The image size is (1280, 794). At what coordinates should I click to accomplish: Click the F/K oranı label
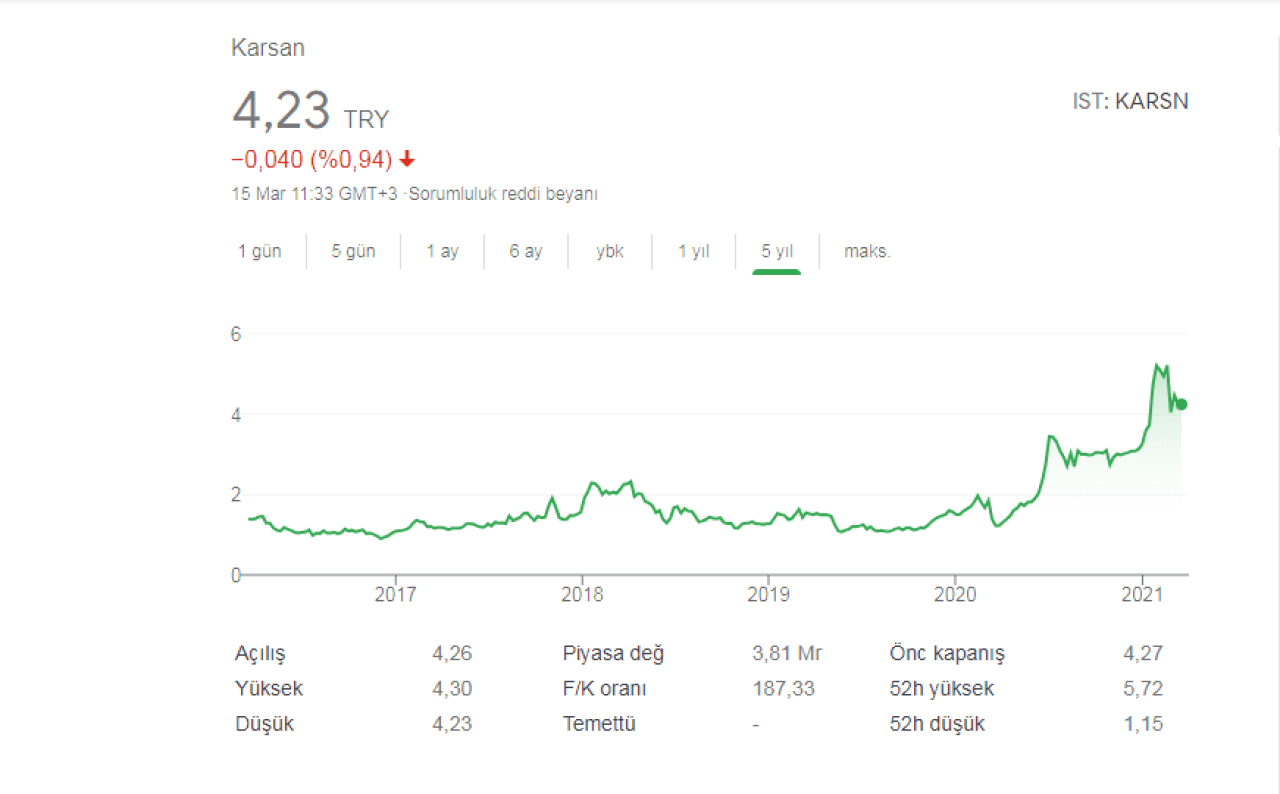coord(605,689)
